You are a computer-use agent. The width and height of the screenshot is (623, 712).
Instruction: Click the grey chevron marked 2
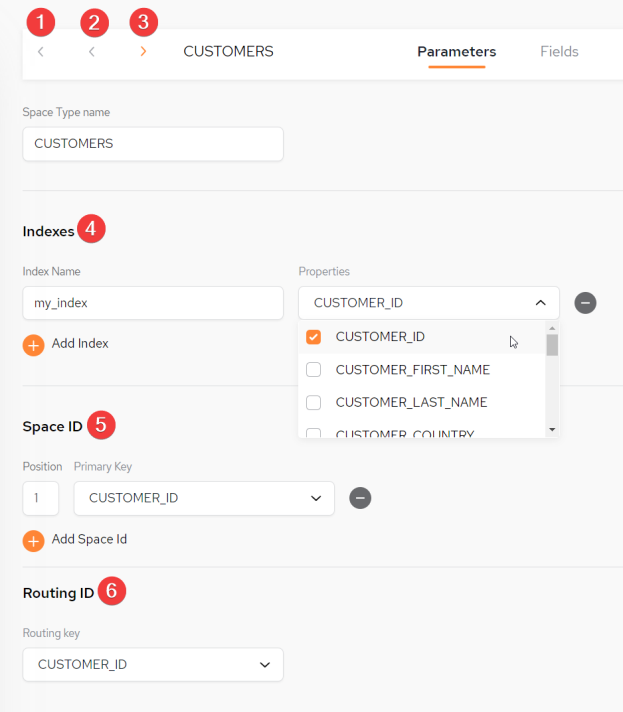92,52
